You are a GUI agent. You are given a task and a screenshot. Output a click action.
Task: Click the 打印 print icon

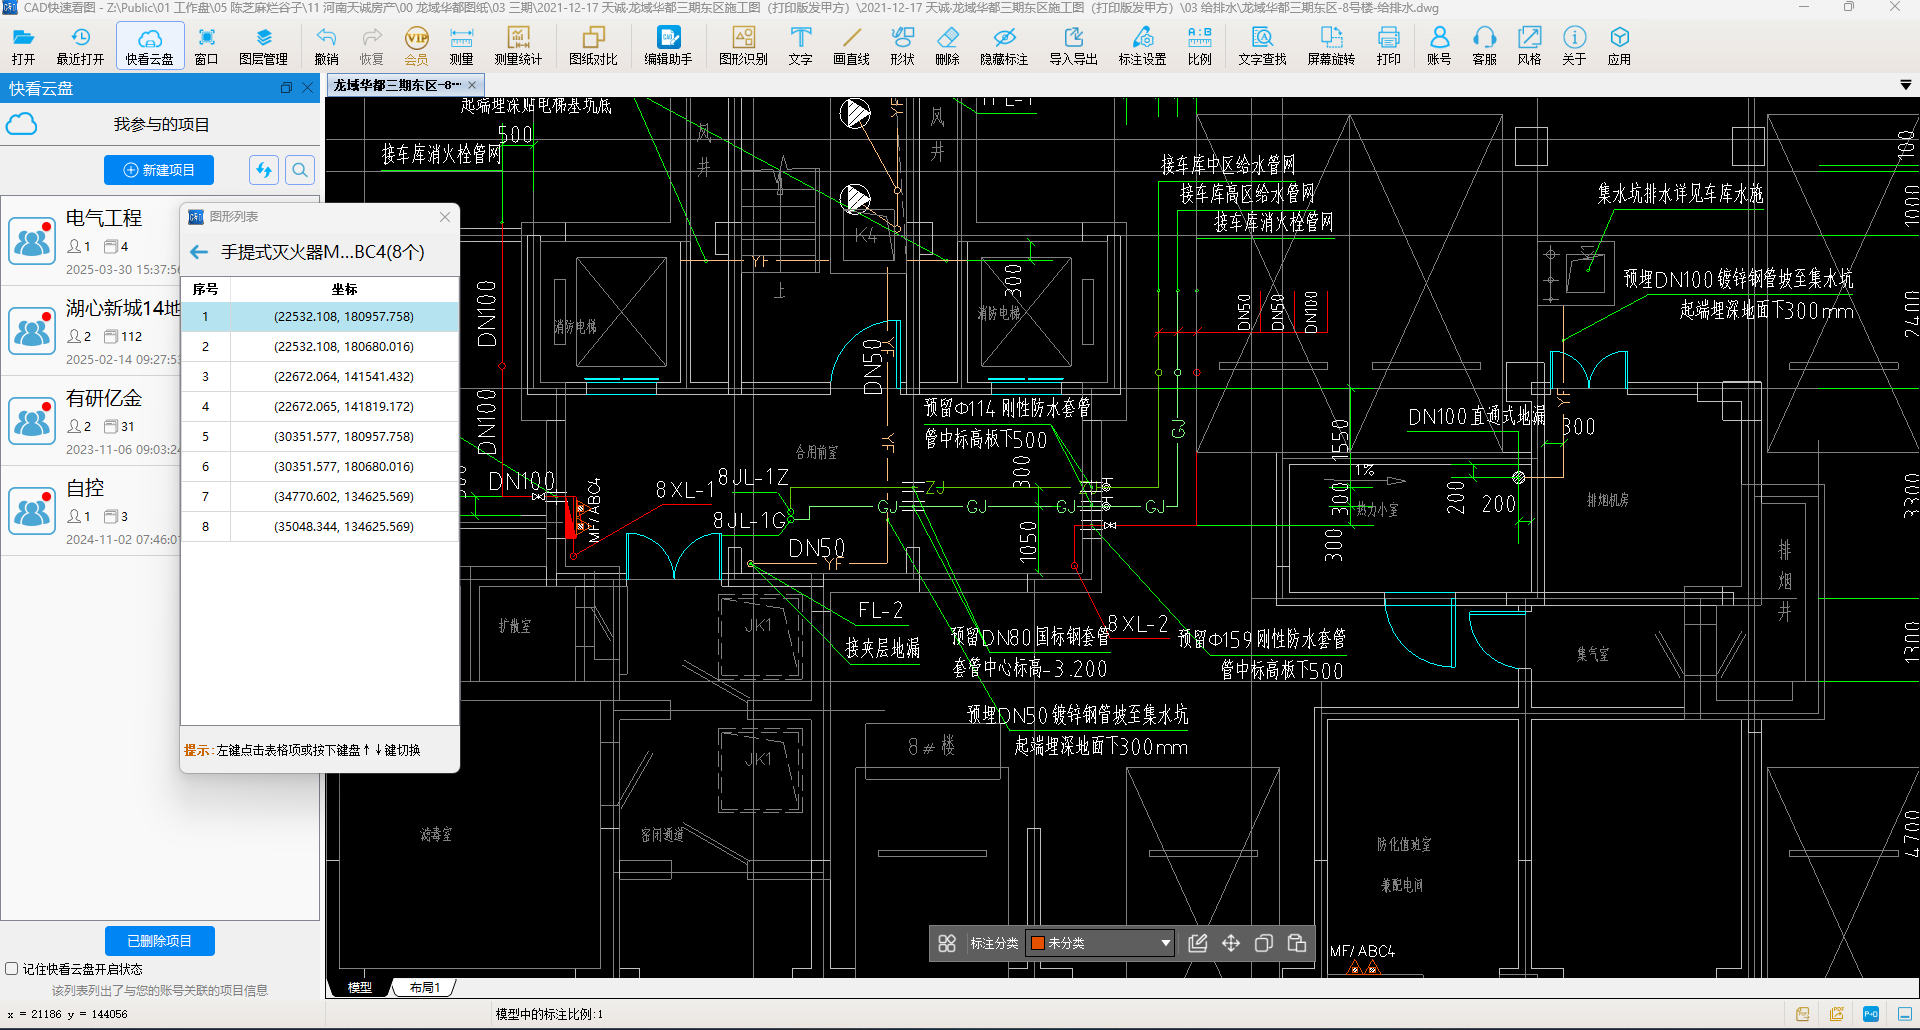(1388, 45)
